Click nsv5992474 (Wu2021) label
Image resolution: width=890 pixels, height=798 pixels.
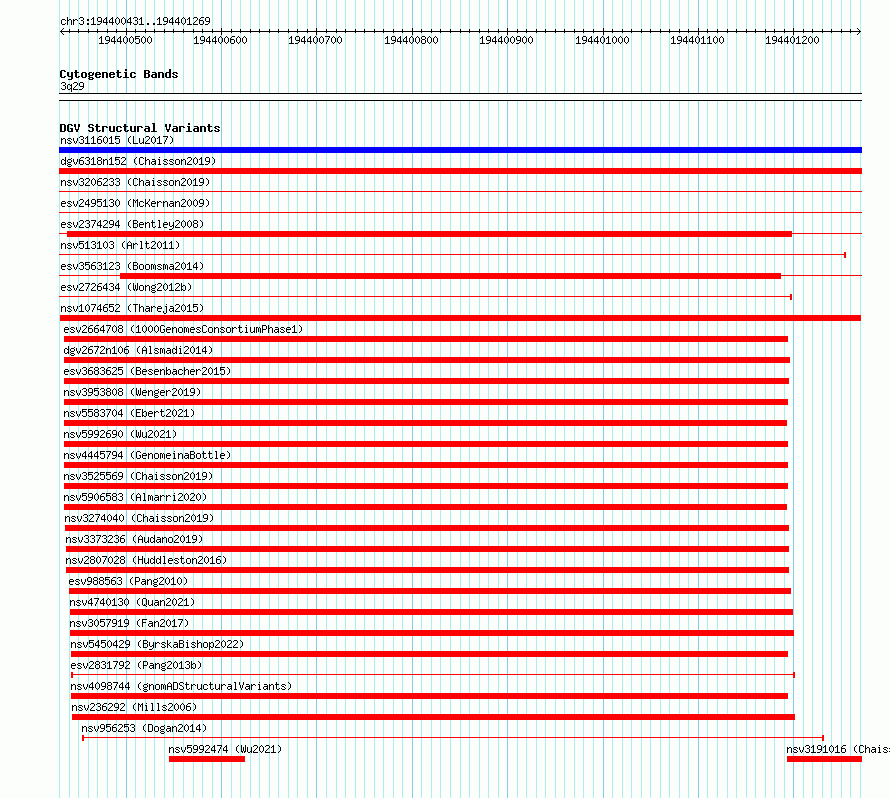(x=225, y=749)
